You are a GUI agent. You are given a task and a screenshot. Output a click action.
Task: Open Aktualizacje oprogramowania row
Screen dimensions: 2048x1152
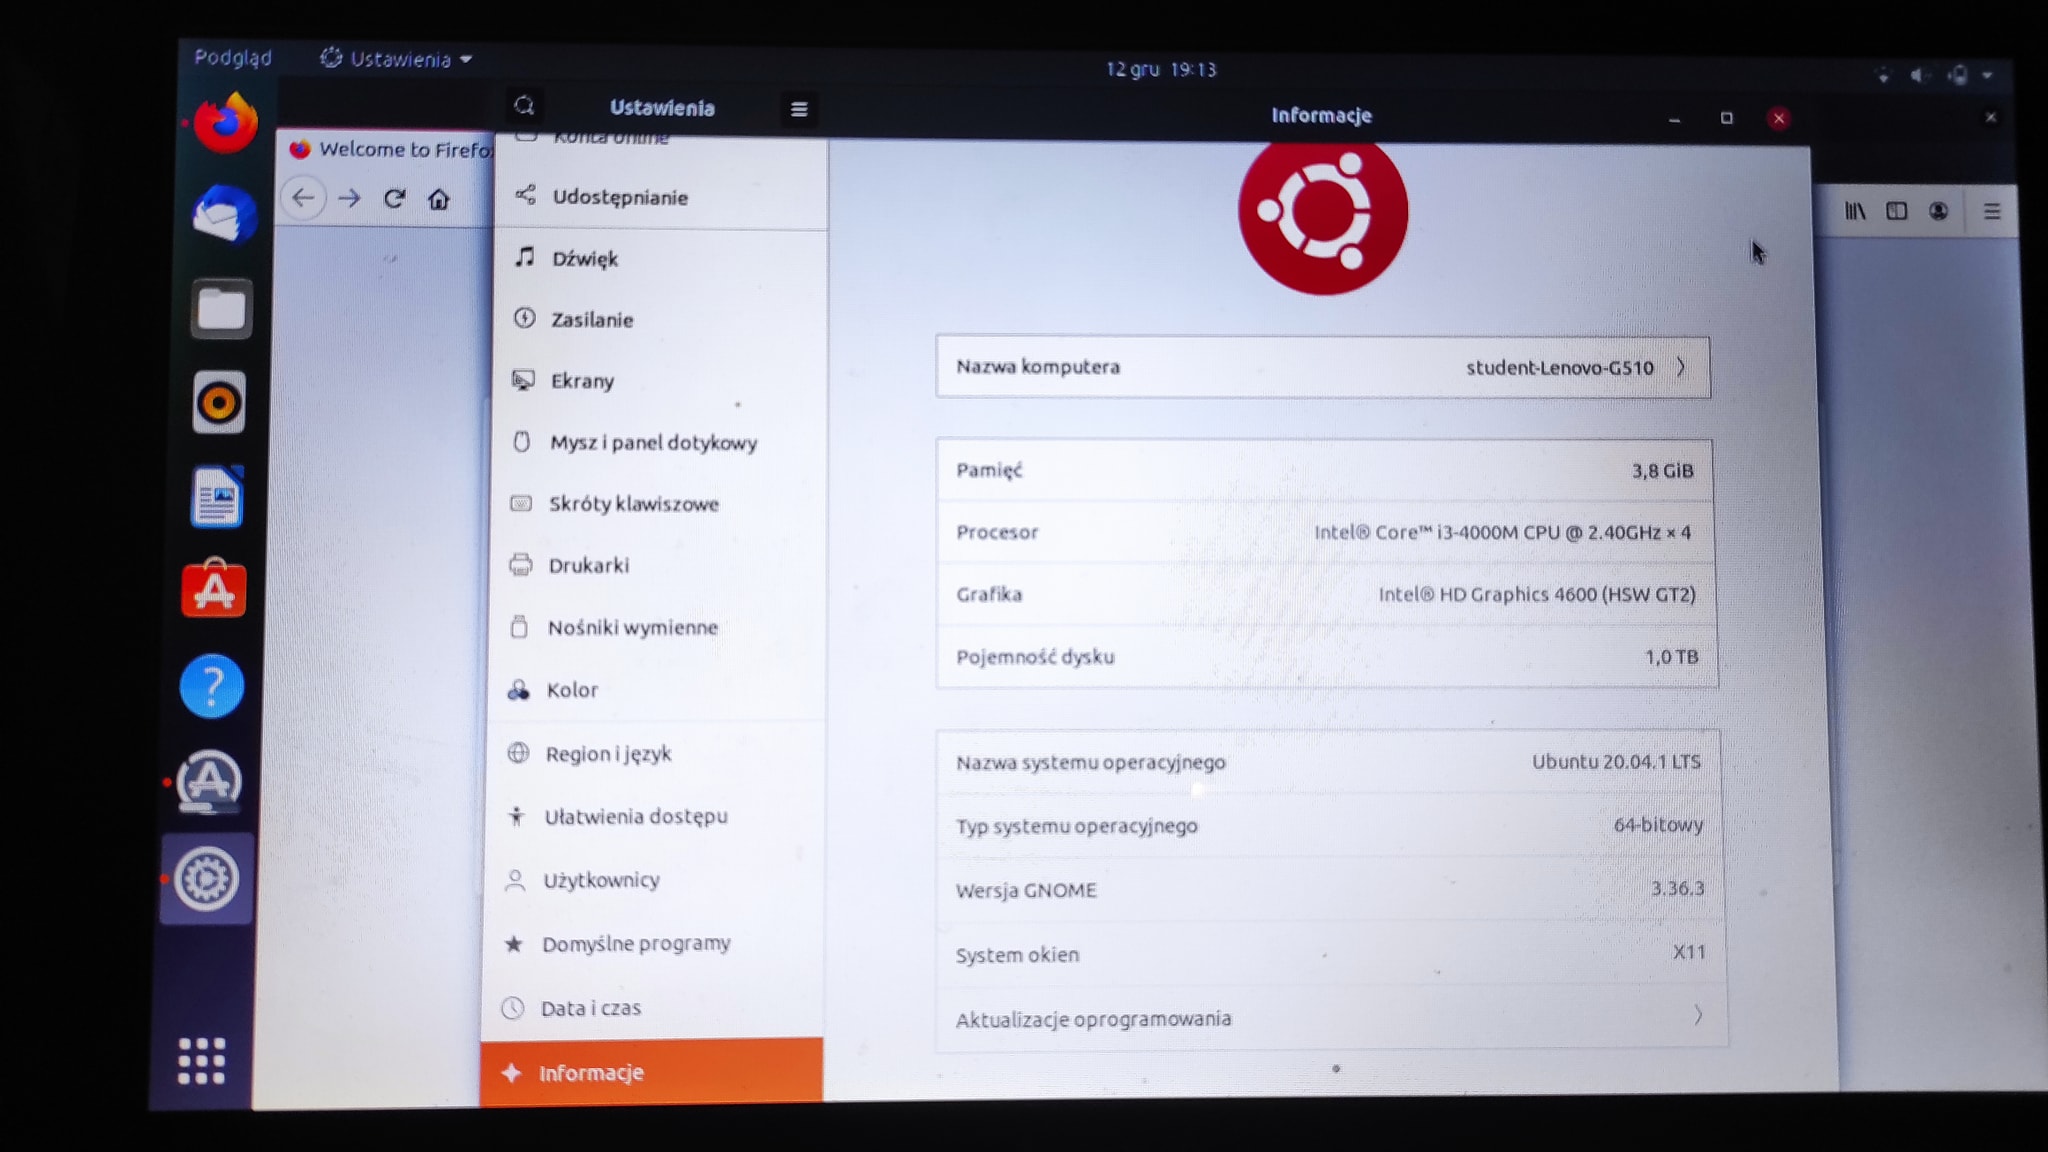[x=1331, y=1018]
